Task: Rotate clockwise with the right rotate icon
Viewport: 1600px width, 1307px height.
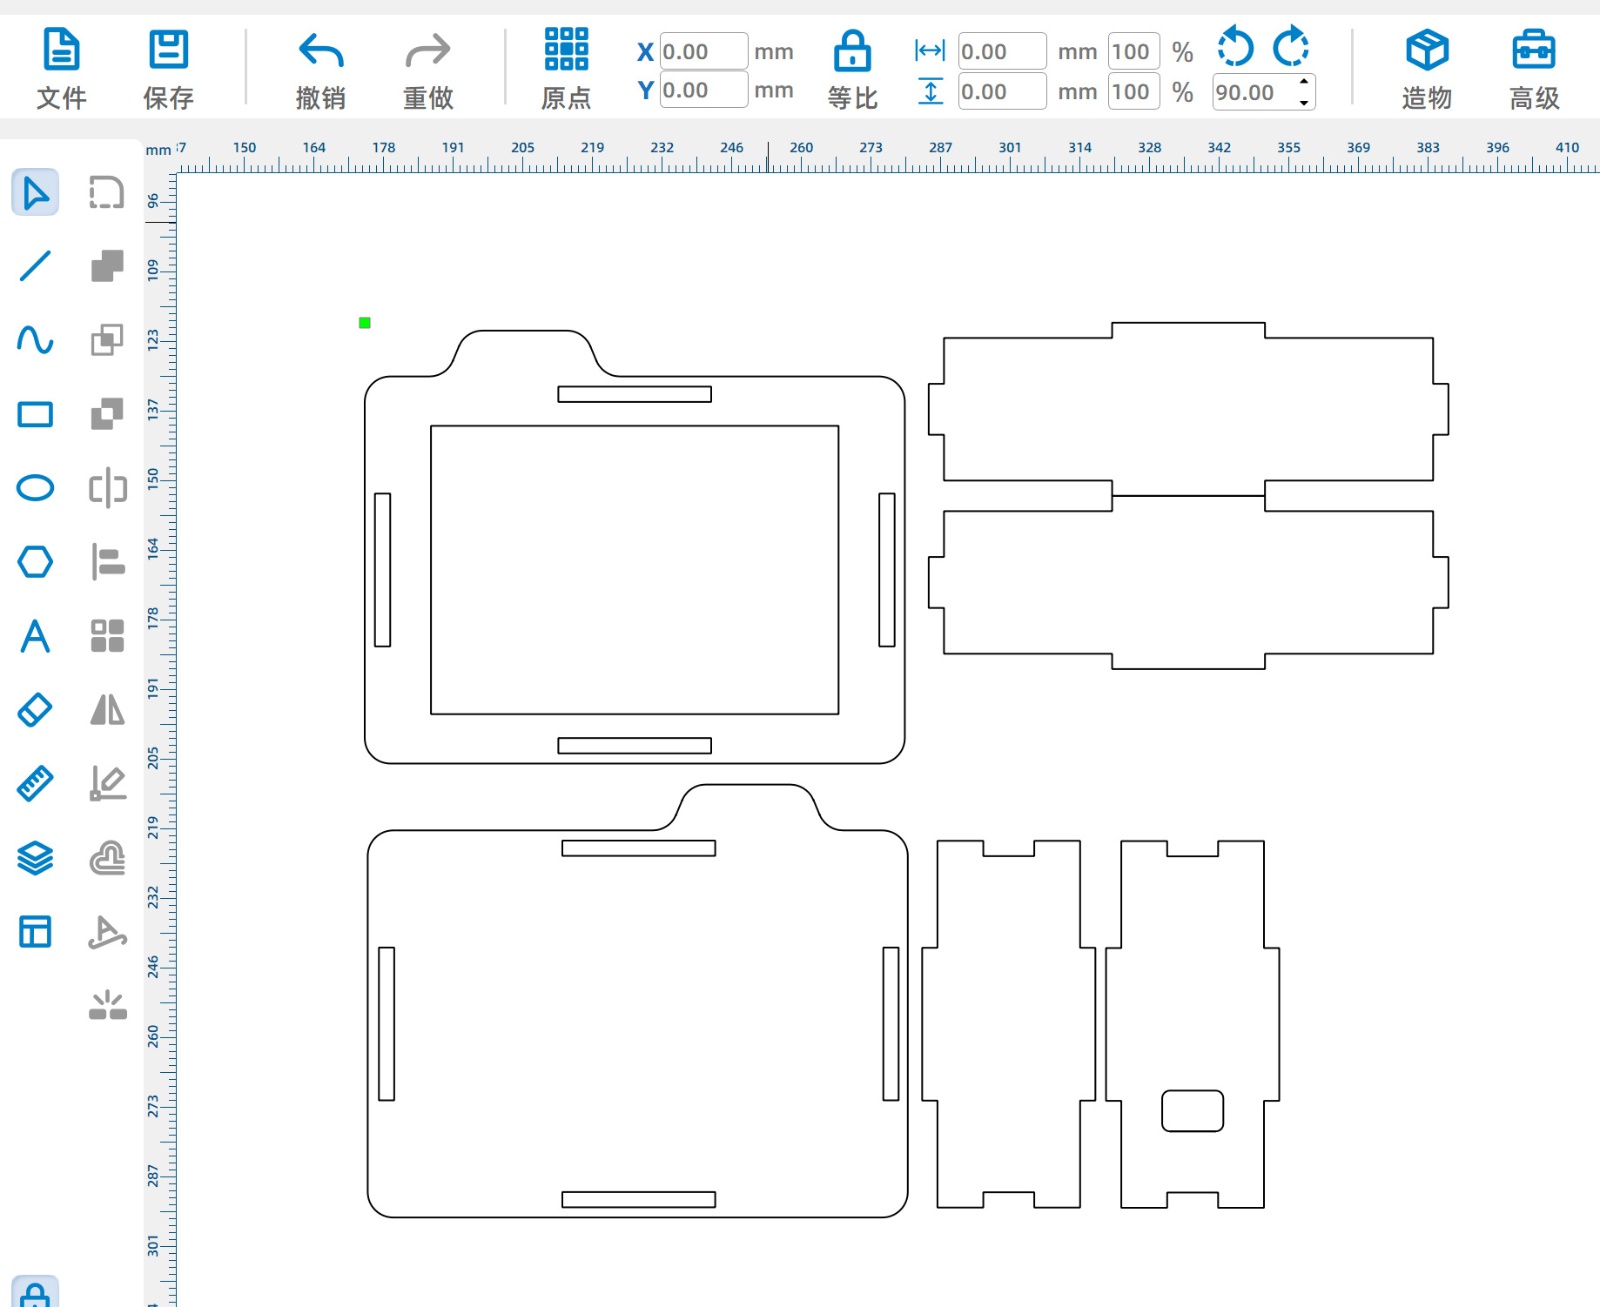Action: click(1291, 47)
